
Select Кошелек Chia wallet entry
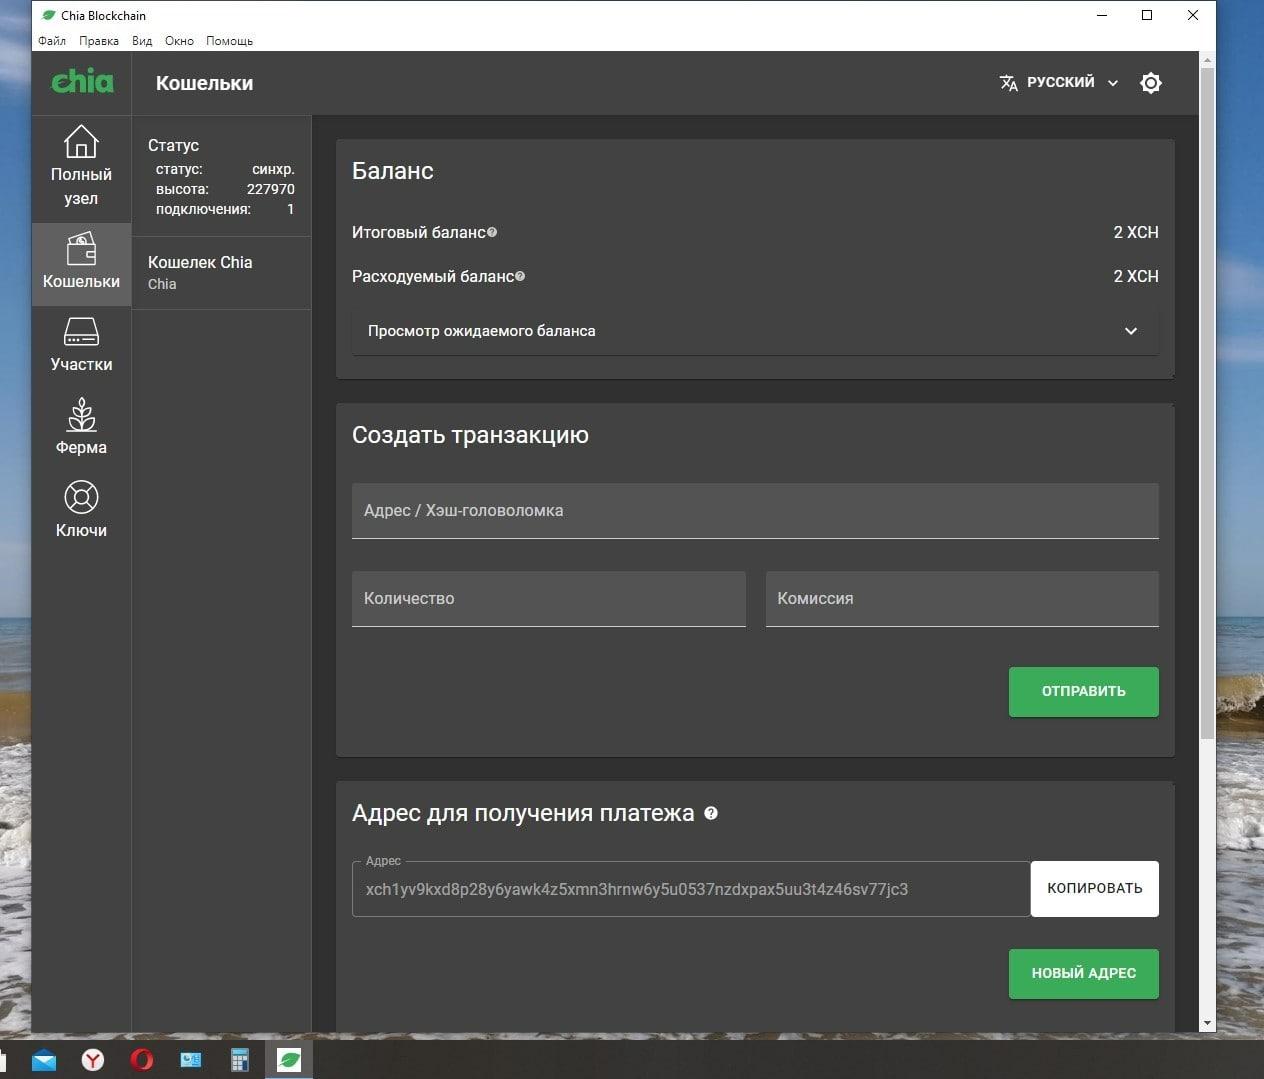pos(221,272)
